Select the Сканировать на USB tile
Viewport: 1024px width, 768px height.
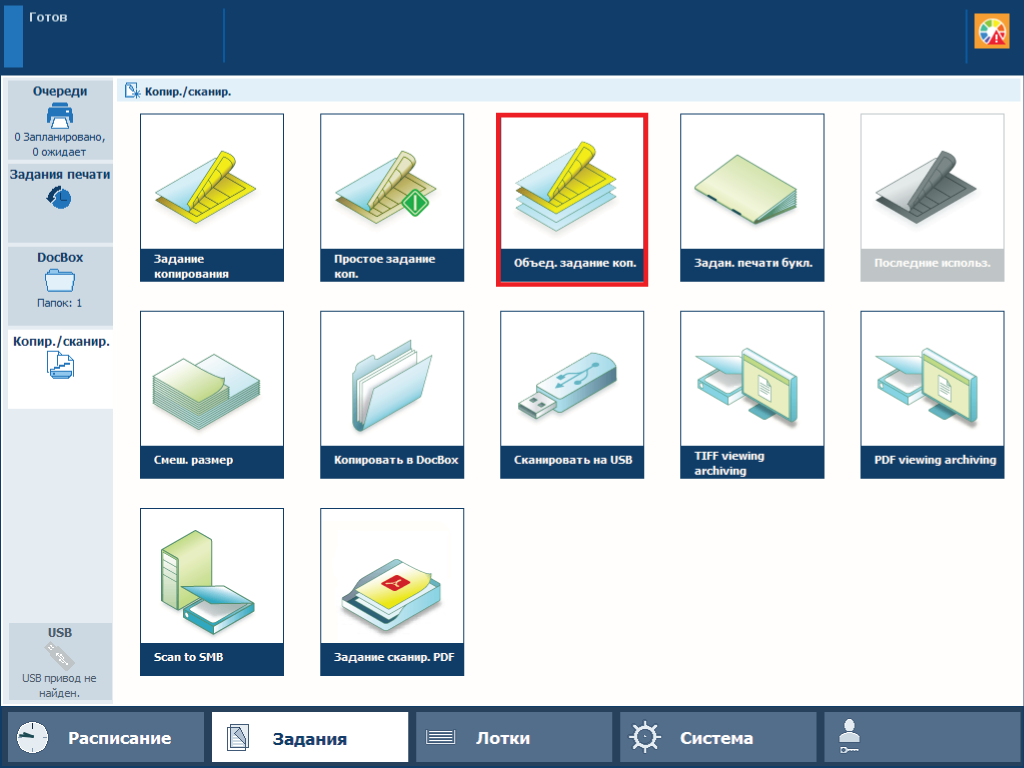572,395
